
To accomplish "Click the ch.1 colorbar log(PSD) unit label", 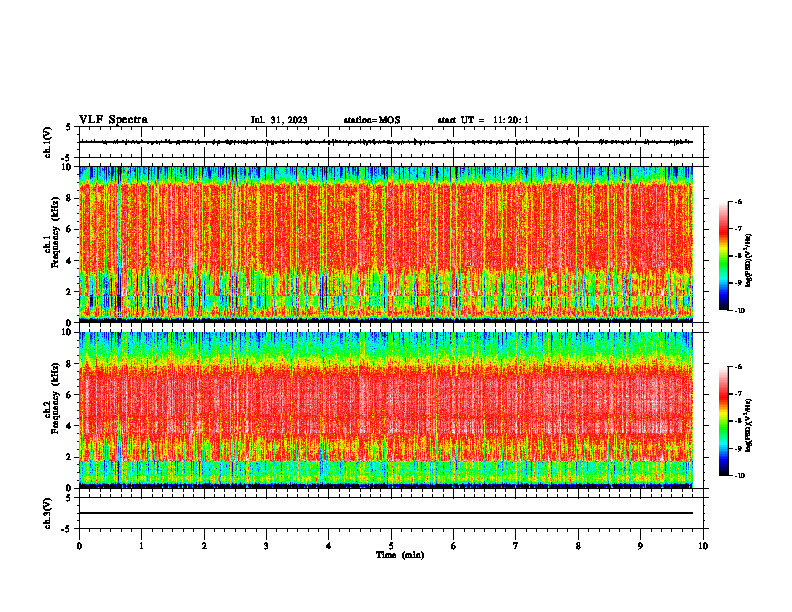I will (749, 260).
